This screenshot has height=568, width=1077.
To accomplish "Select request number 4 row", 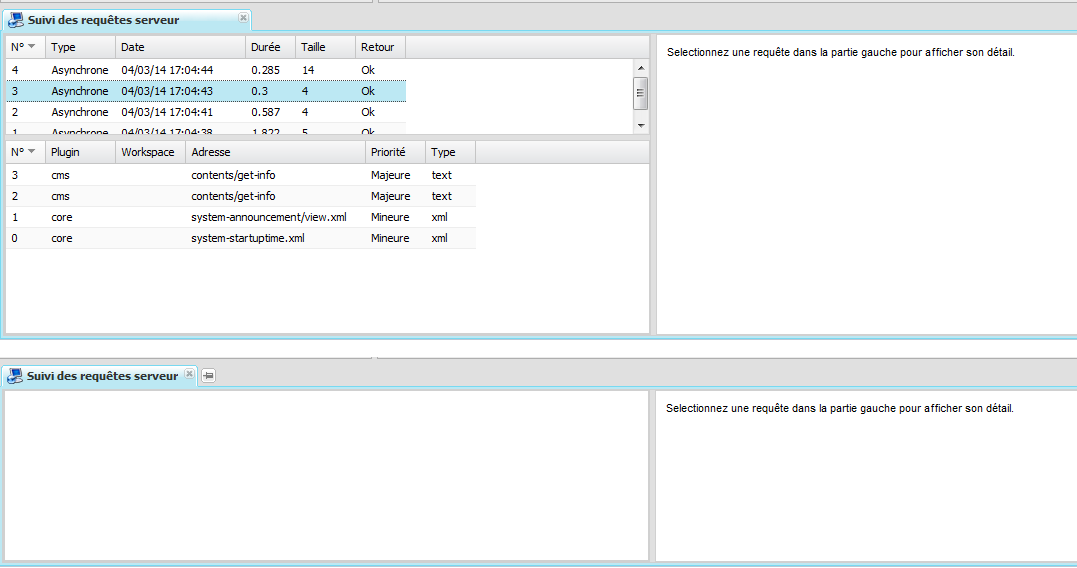I will click(x=205, y=70).
